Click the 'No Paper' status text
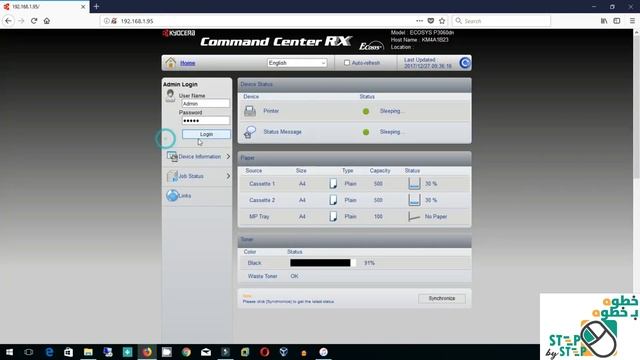Viewport: 640px width, 360px height. (436, 216)
